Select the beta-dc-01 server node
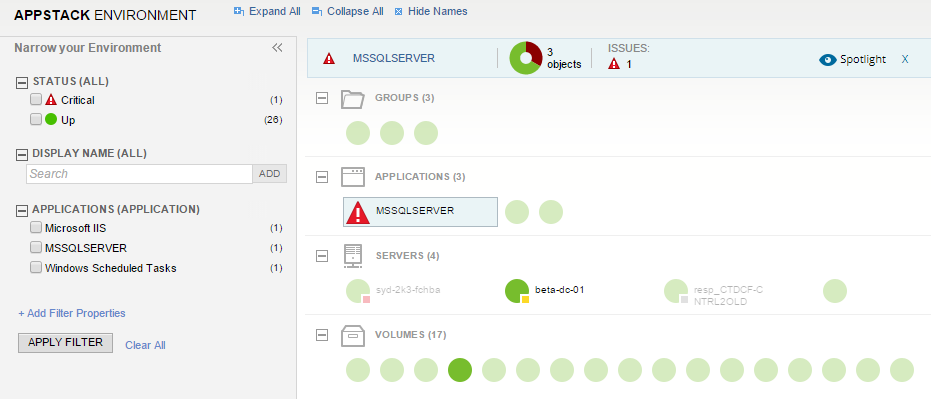The image size is (931, 399). coord(517,291)
